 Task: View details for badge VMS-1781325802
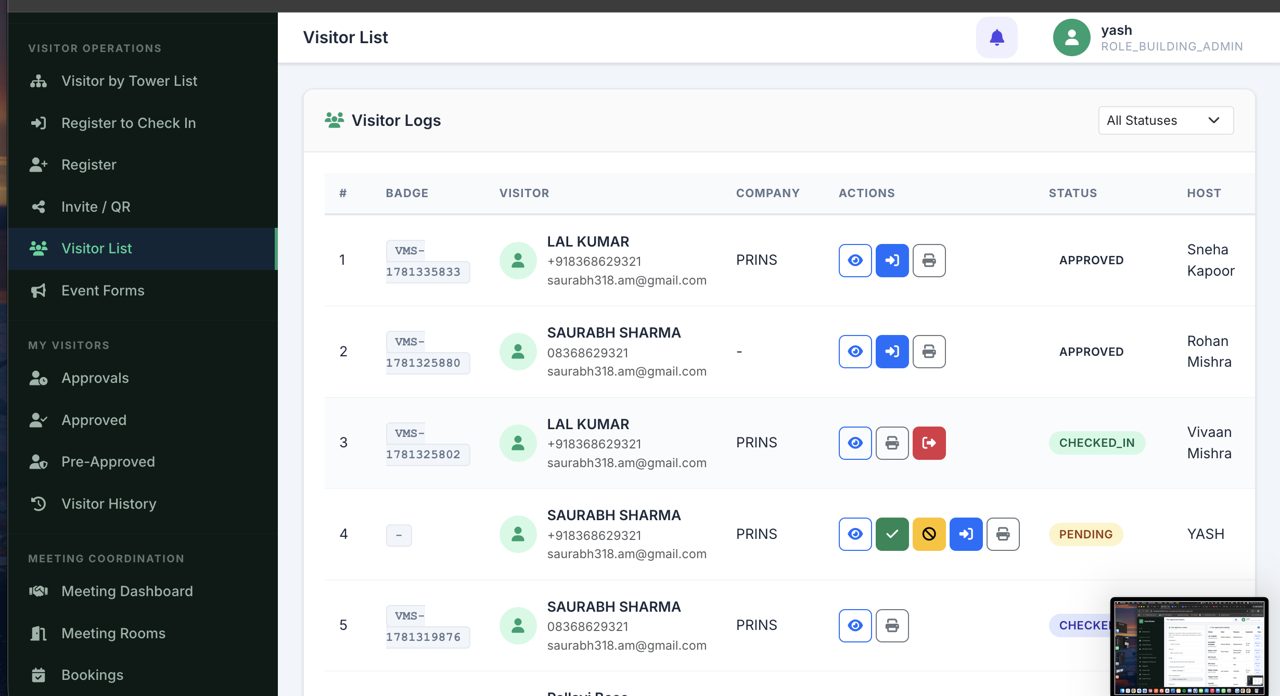click(x=855, y=443)
